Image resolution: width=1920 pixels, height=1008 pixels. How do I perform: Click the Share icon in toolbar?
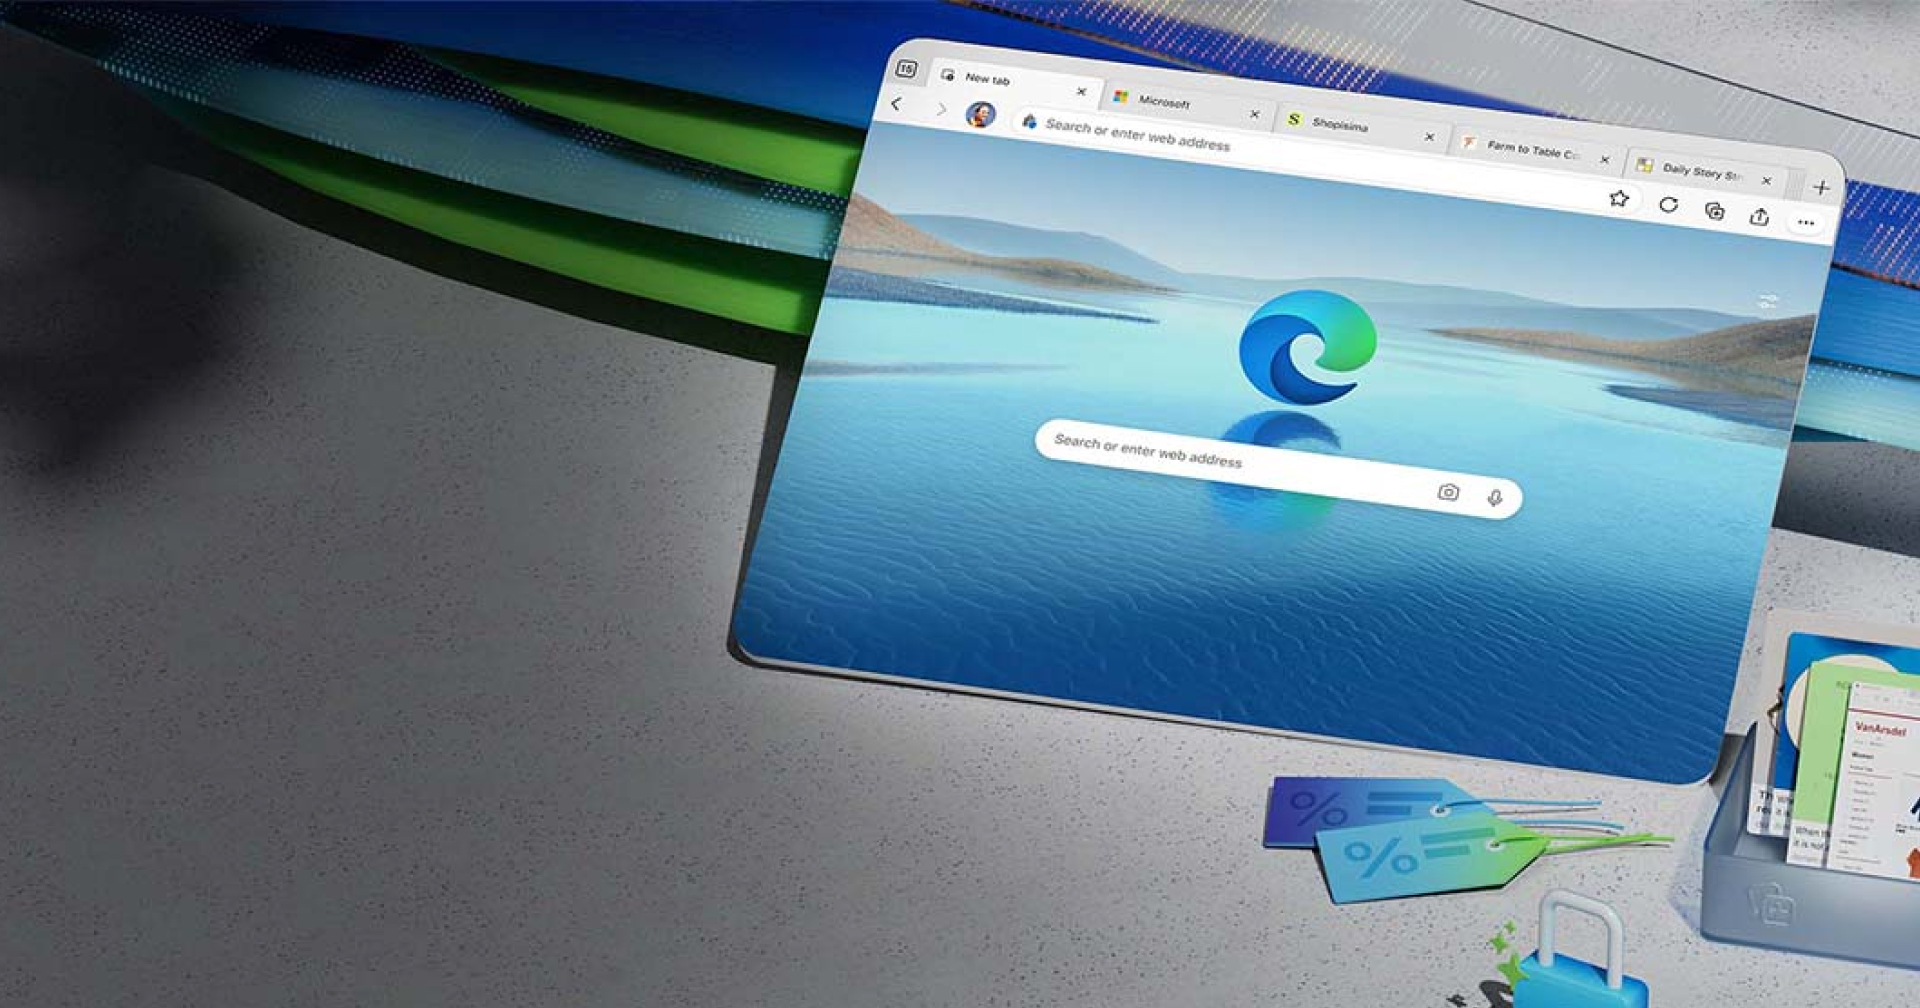click(x=1759, y=216)
